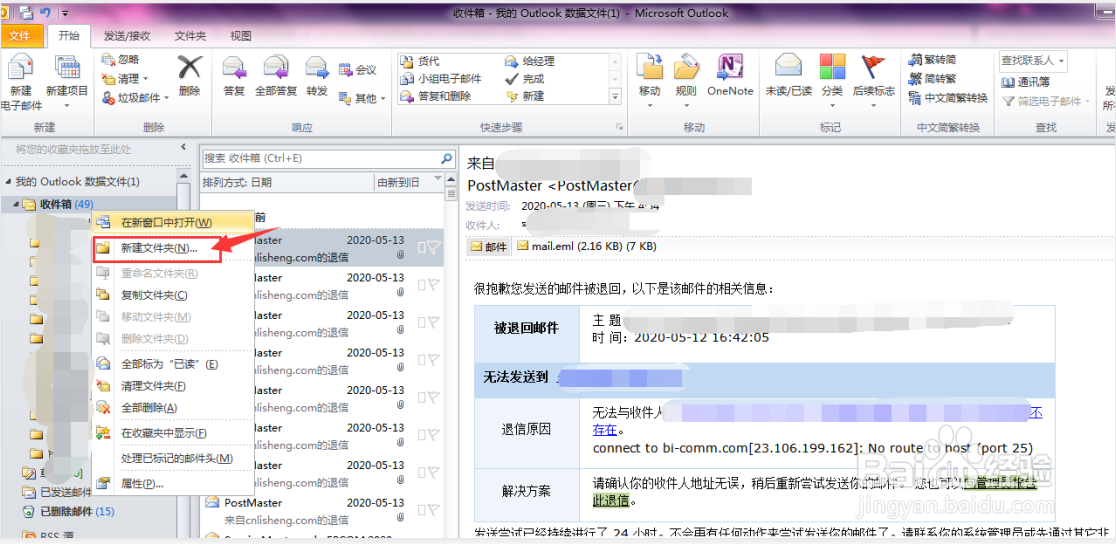Open Filter Email (筛选电子邮件) dropdown
The image size is (1116, 544).
click(x=1047, y=101)
